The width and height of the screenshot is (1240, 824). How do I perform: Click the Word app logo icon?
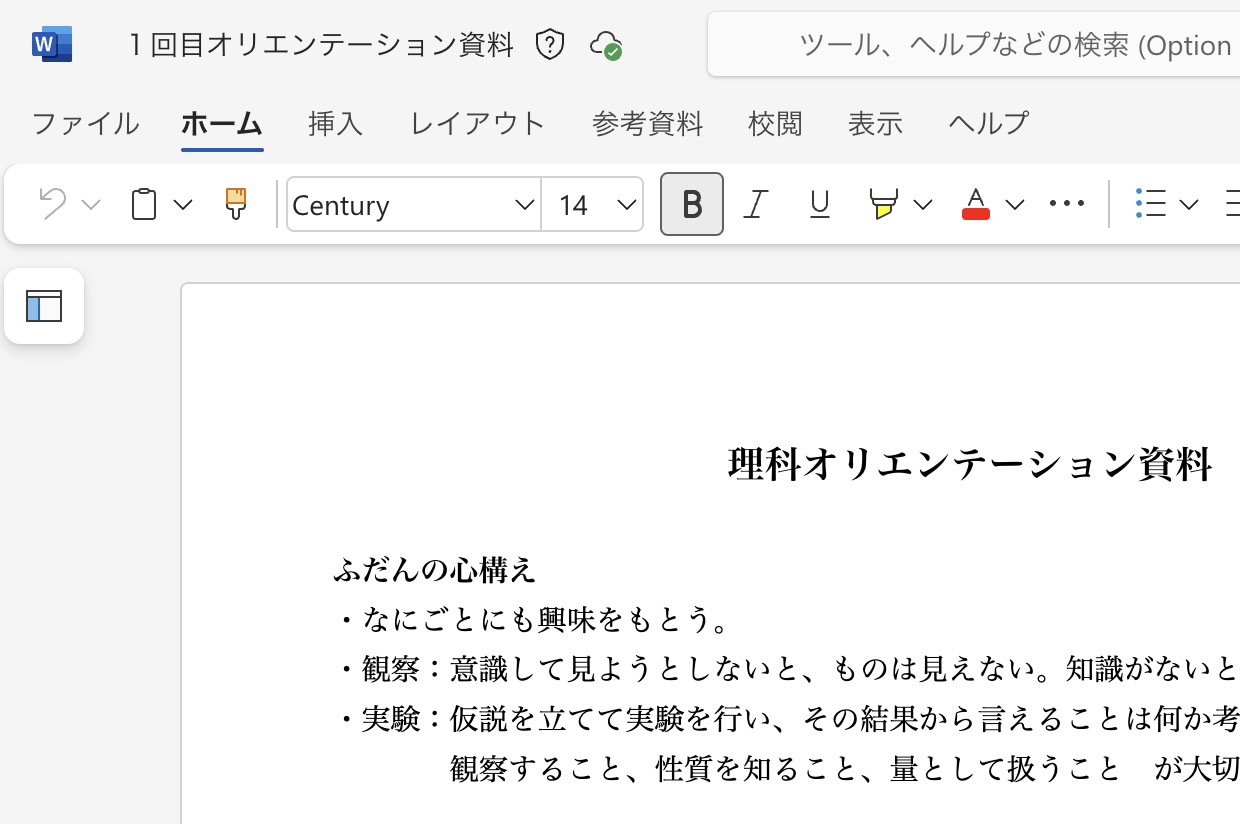(x=51, y=45)
